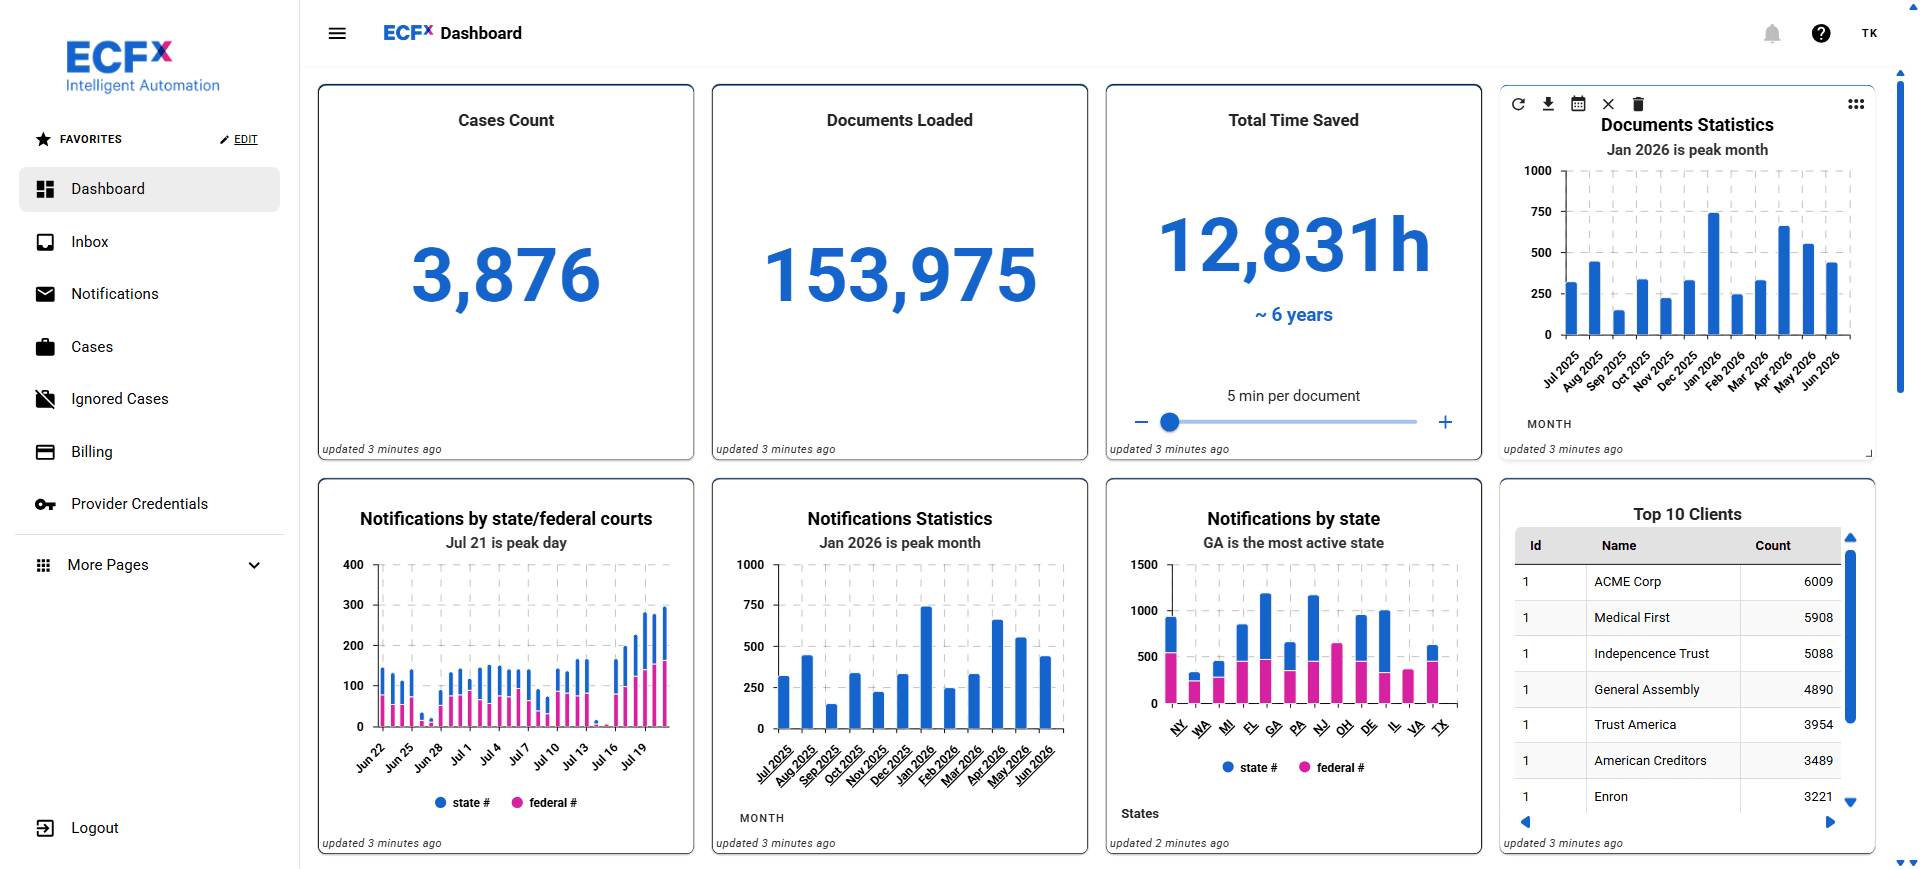Viewport: 1920px width, 869px height.
Task: Open Ignored Cases page
Action: (149, 399)
